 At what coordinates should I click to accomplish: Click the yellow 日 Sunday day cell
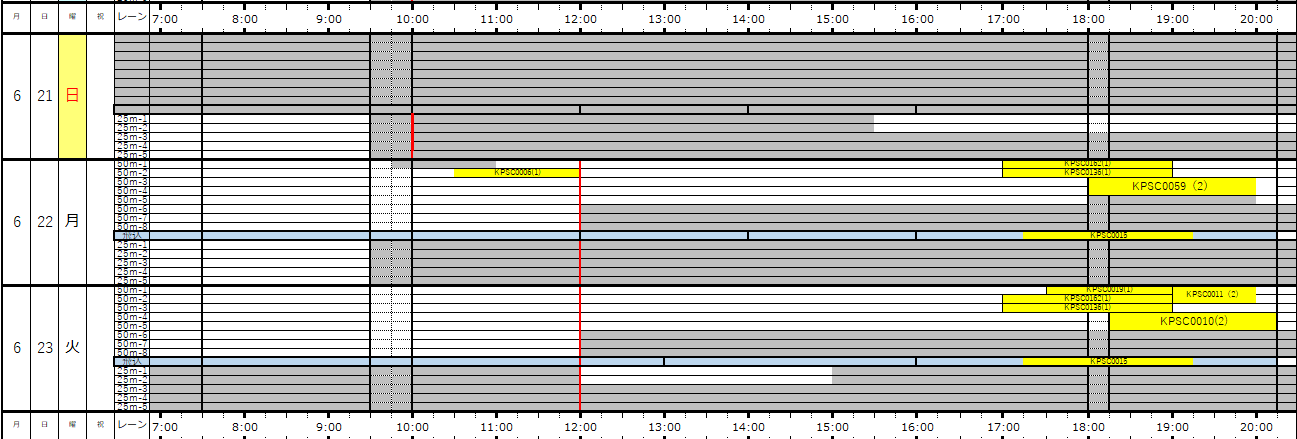(72, 96)
